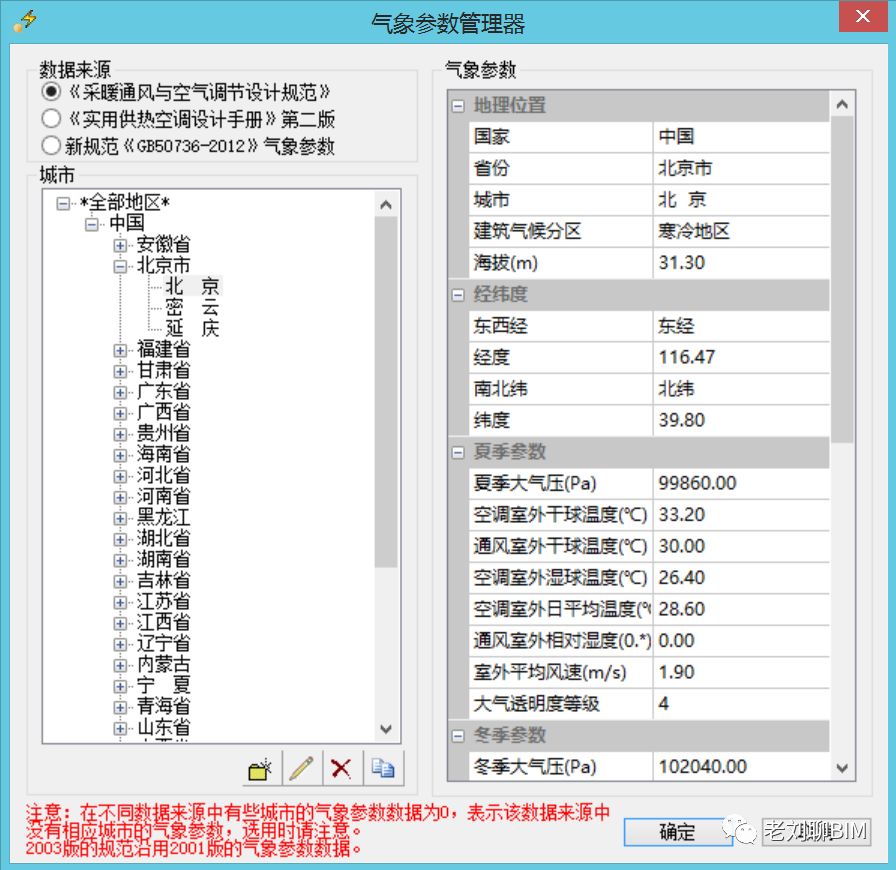The height and width of the screenshot is (870, 896).
Task: Collapse the 冬季参数 property section
Action: pyautogui.click(x=458, y=736)
